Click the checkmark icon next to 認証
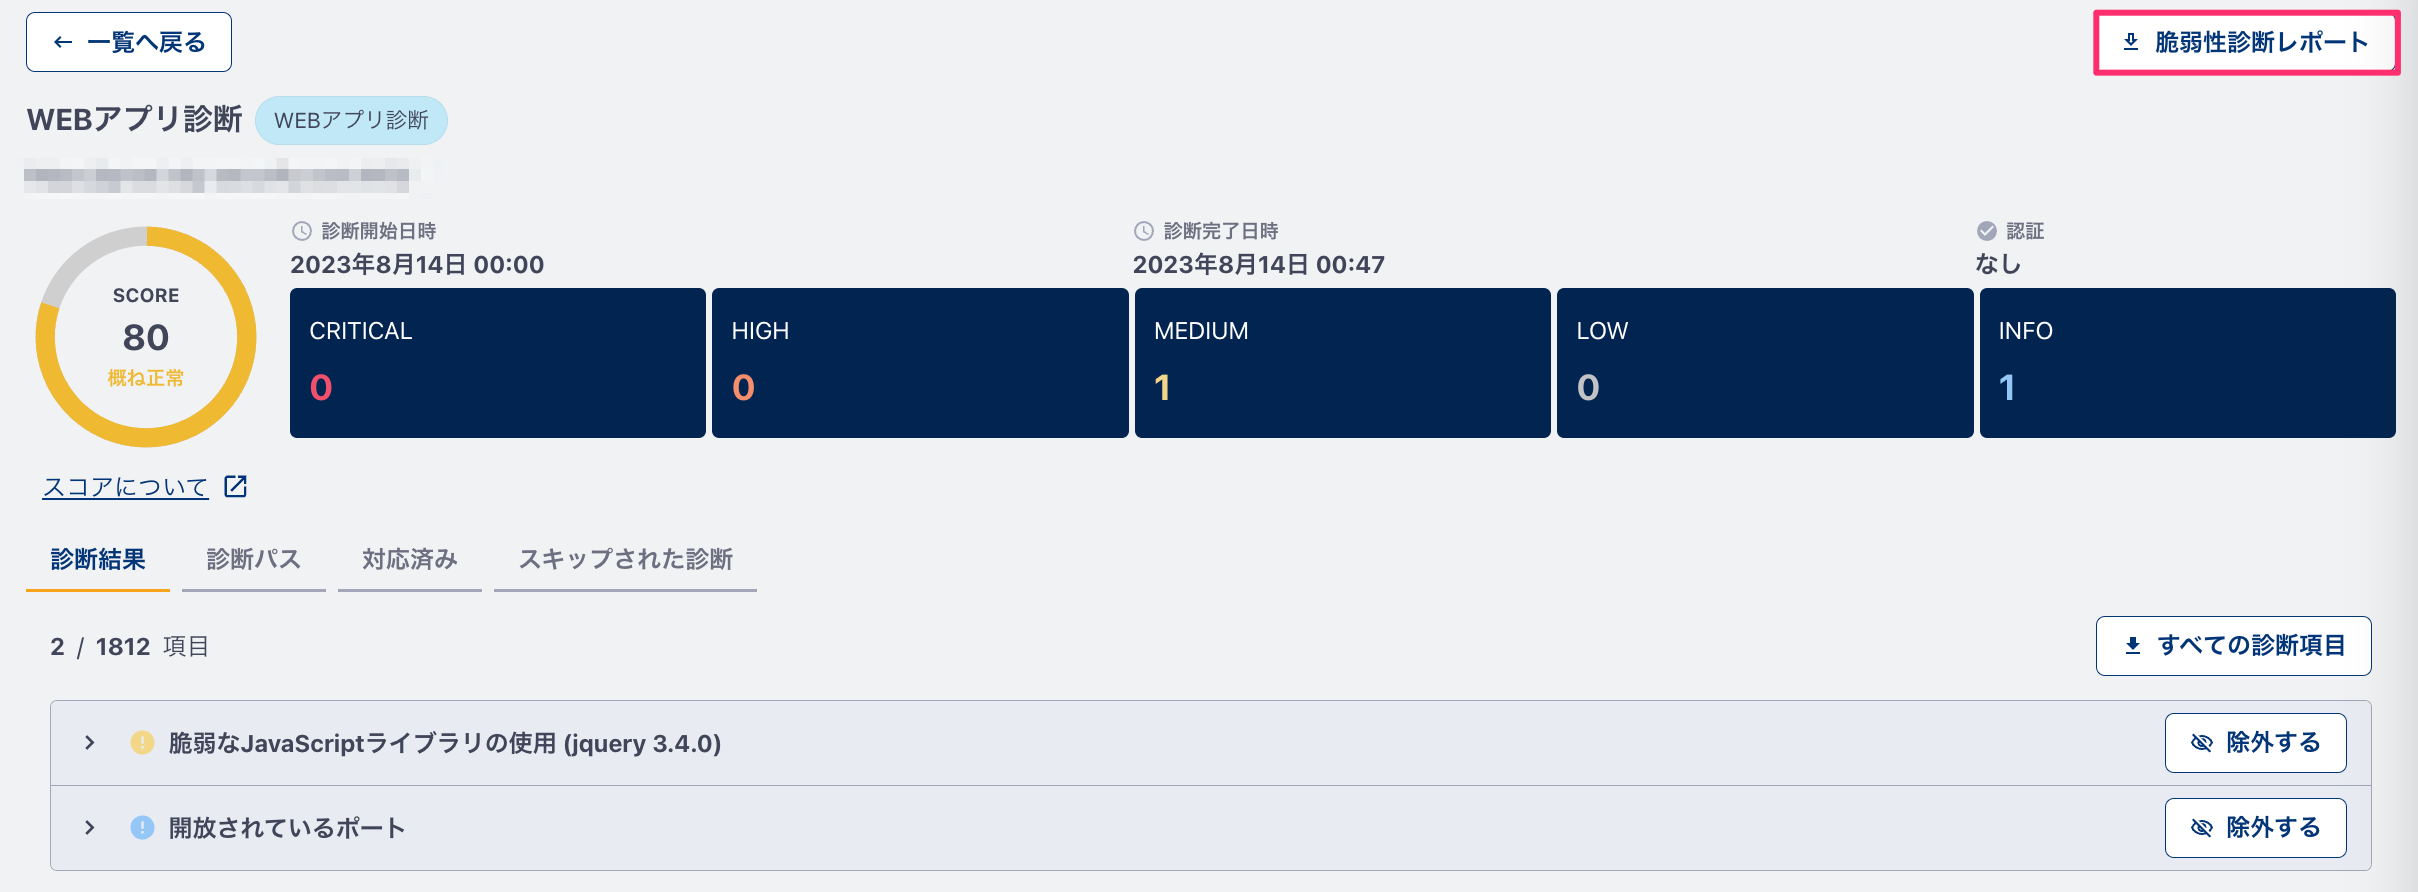This screenshot has height=892, width=2418. click(x=1987, y=231)
